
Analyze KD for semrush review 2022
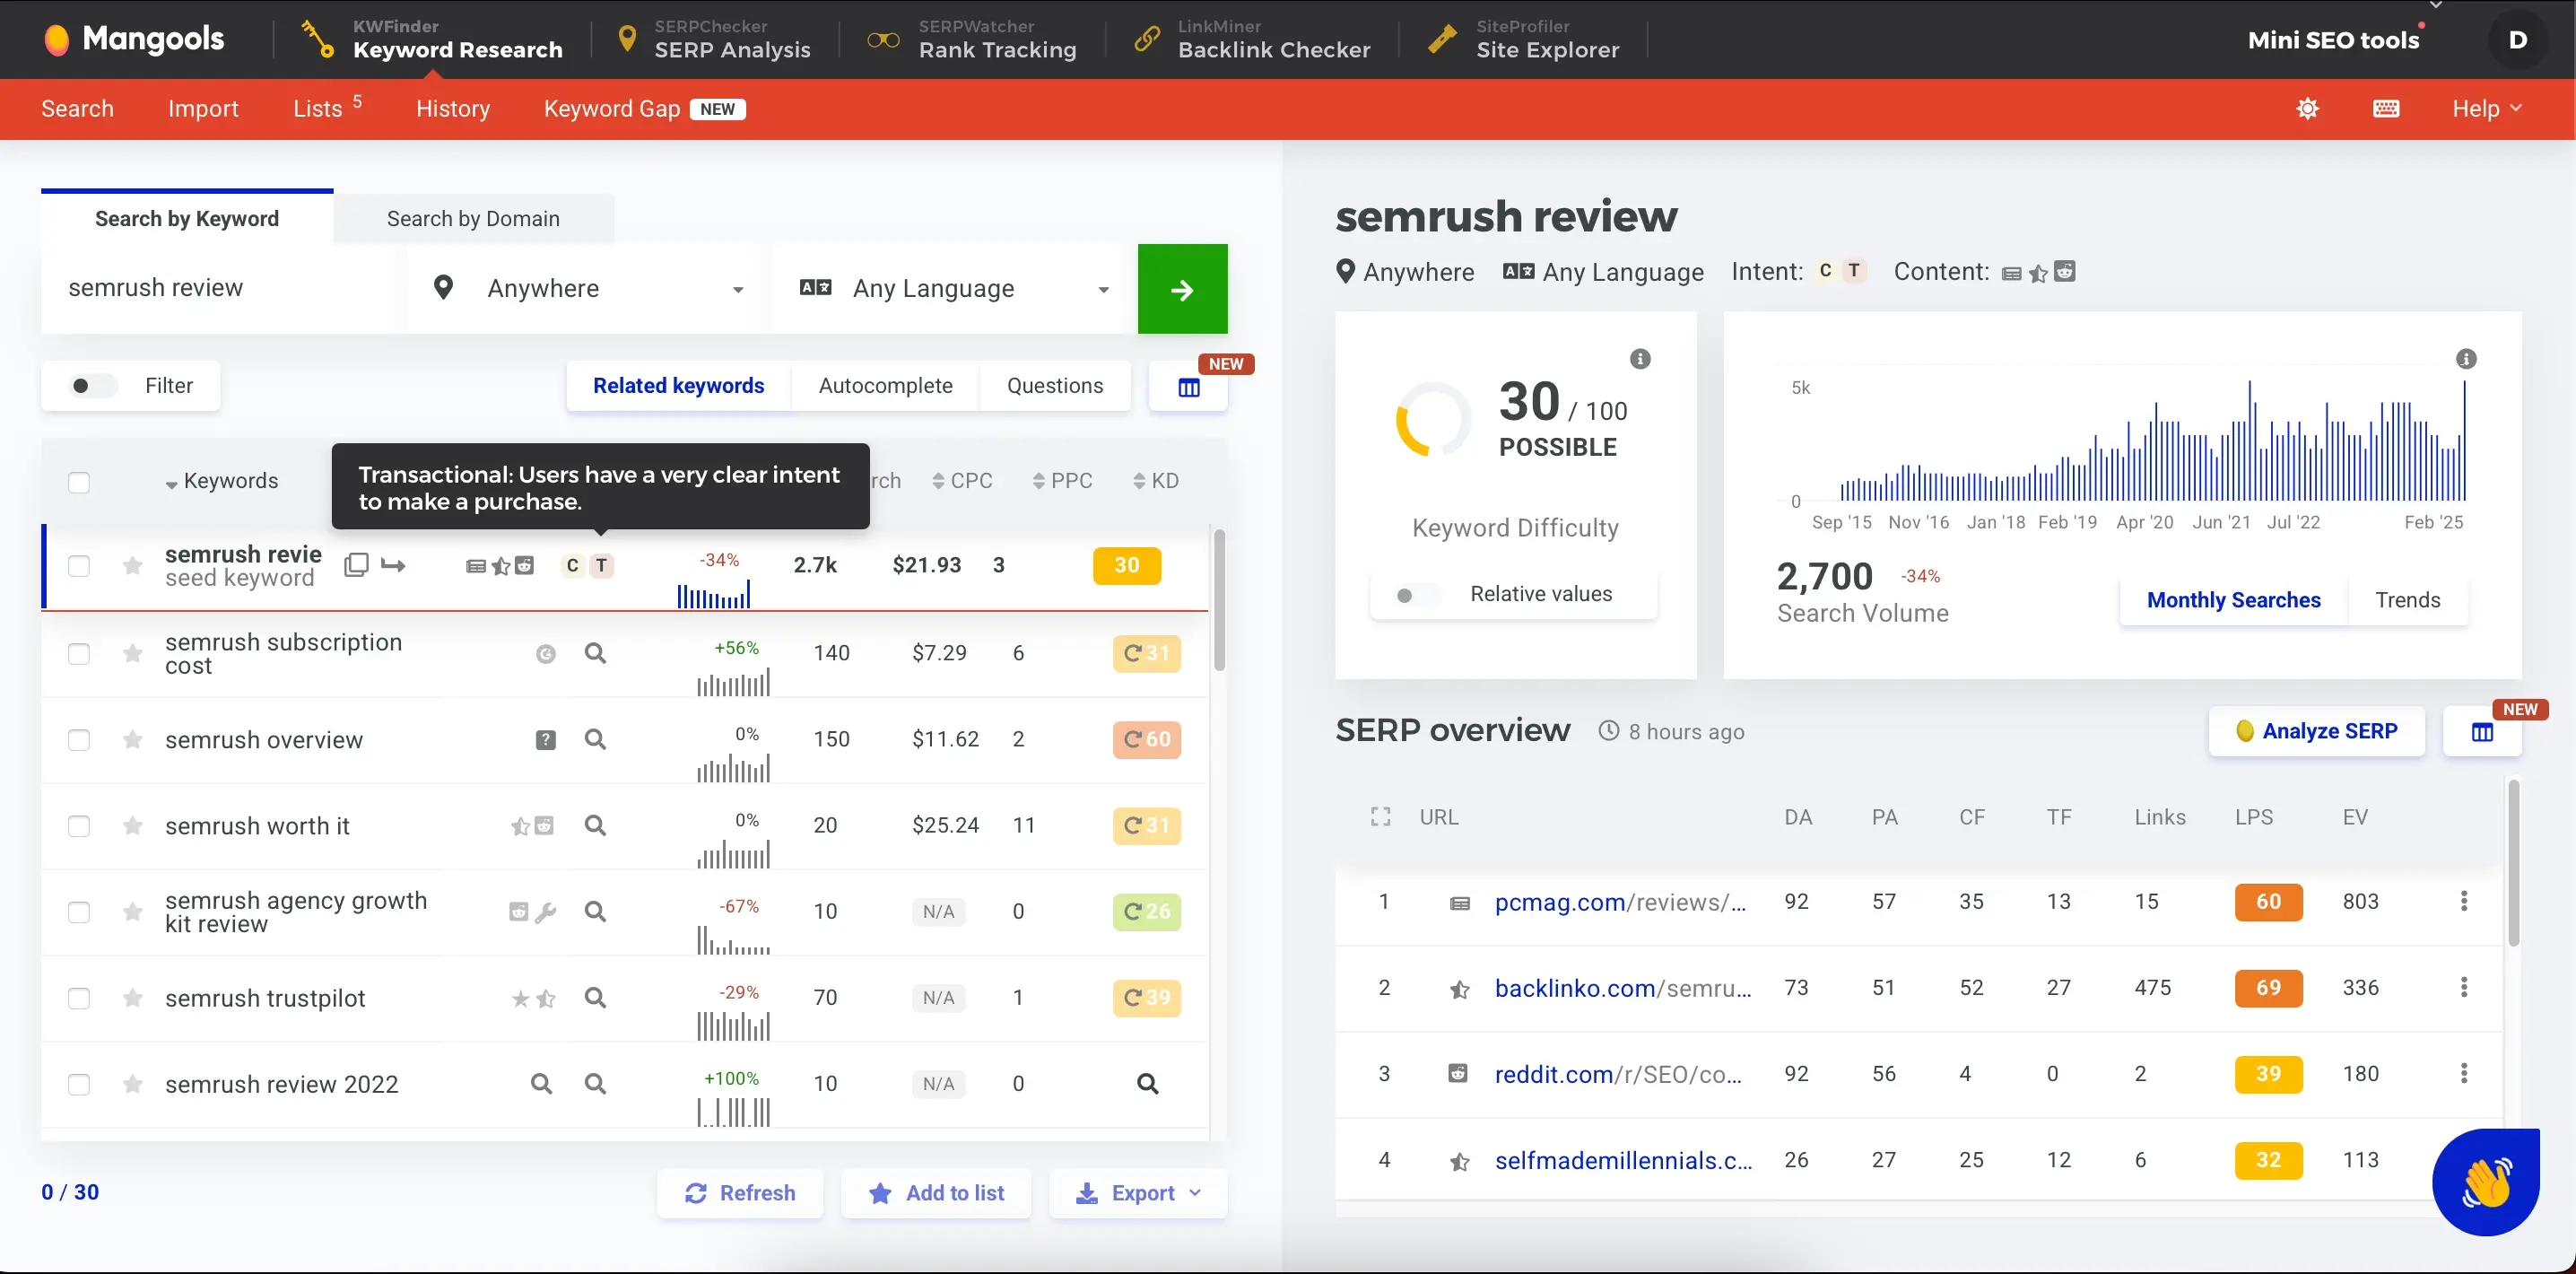[1147, 1084]
